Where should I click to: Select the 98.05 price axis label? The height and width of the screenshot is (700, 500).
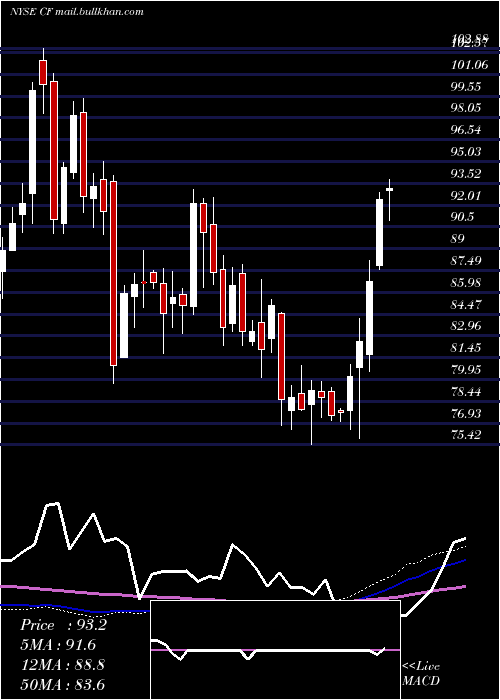click(x=466, y=108)
